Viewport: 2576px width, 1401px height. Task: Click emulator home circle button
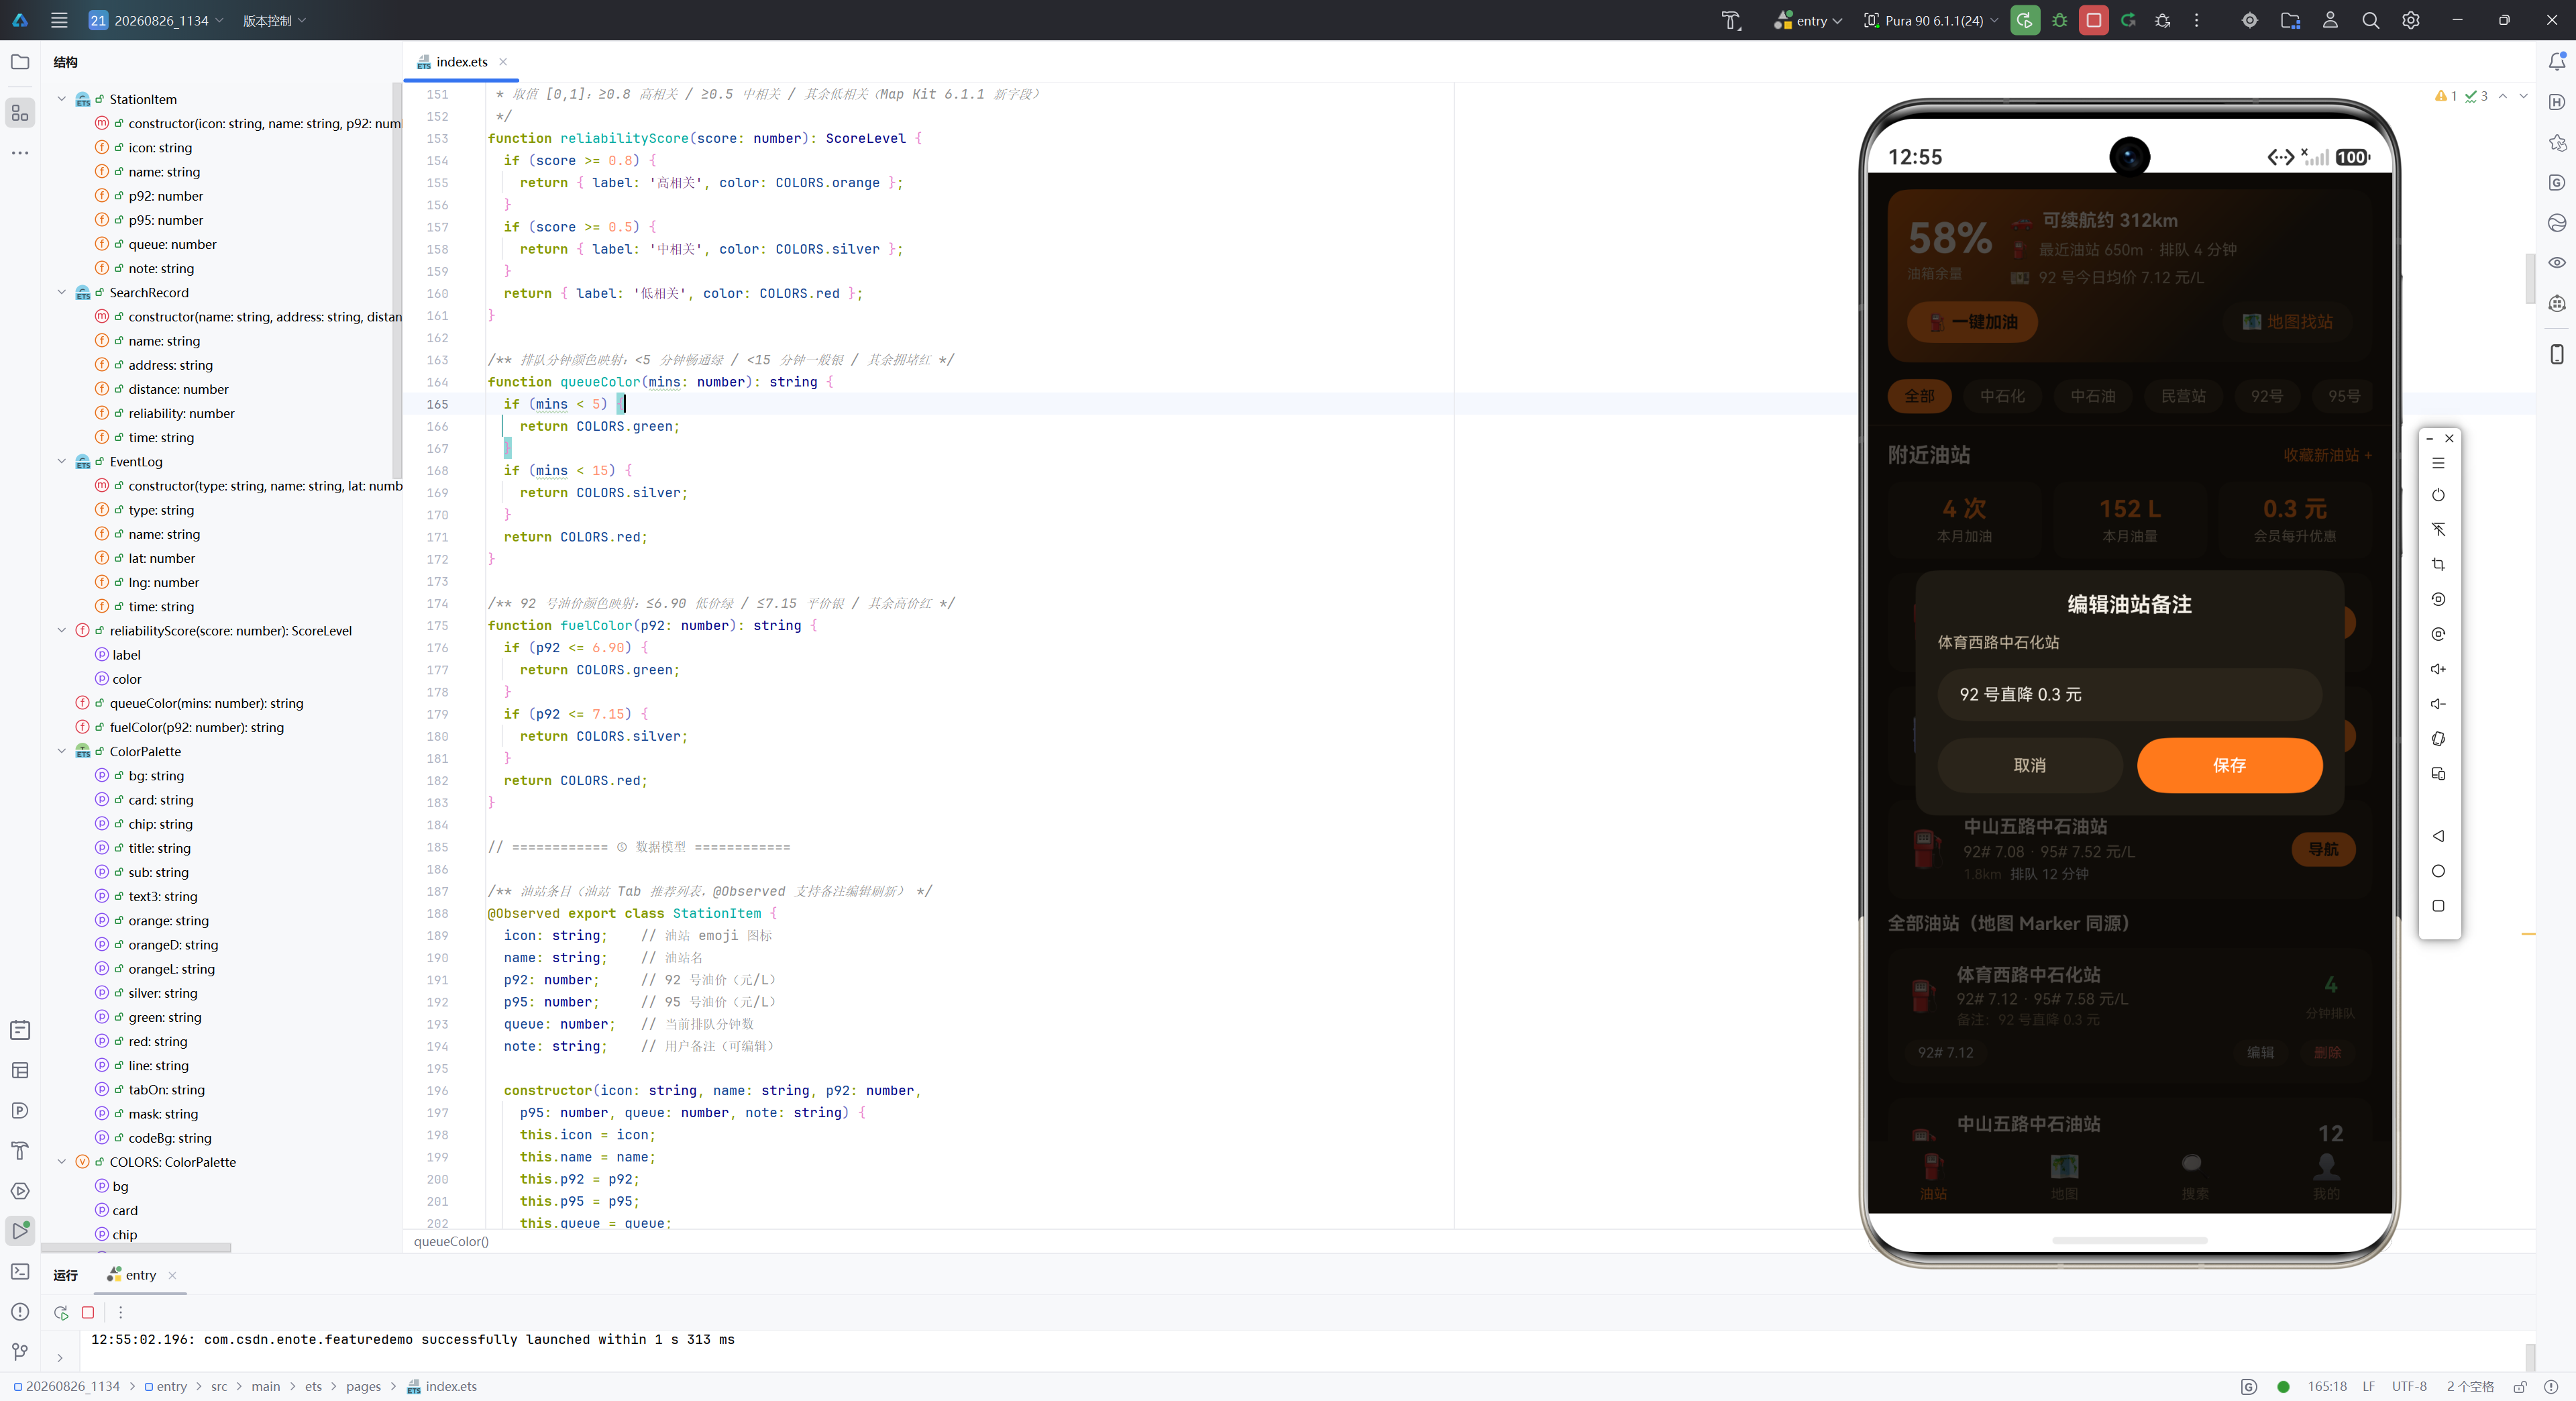2438,871
